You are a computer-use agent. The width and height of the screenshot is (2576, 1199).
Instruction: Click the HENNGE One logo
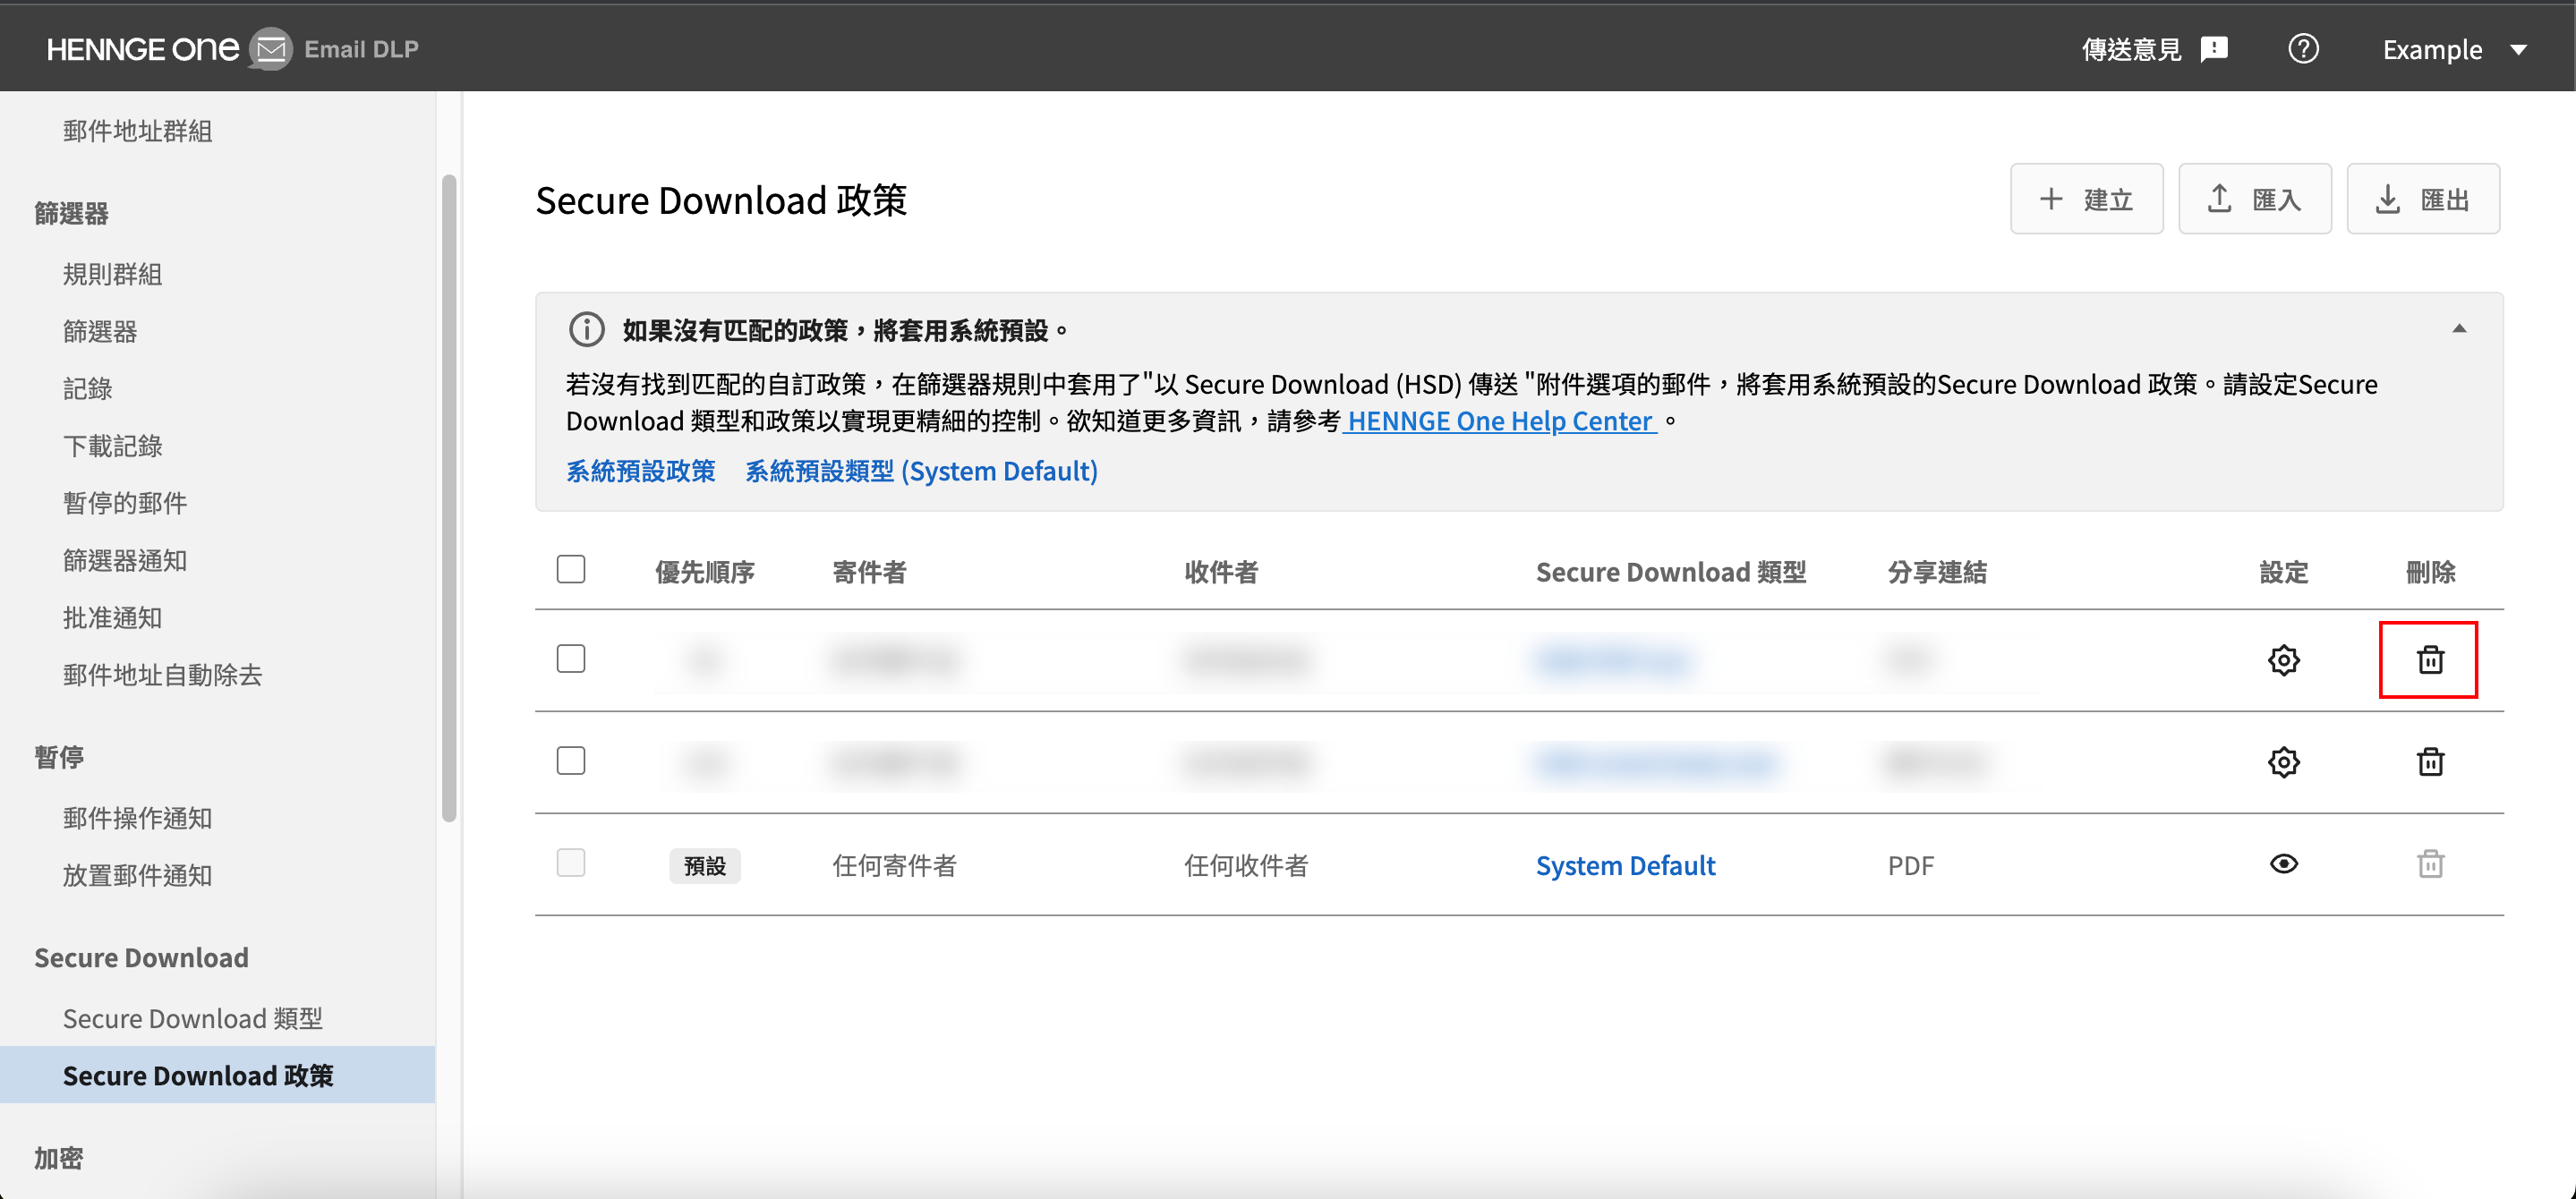(143, 48)
